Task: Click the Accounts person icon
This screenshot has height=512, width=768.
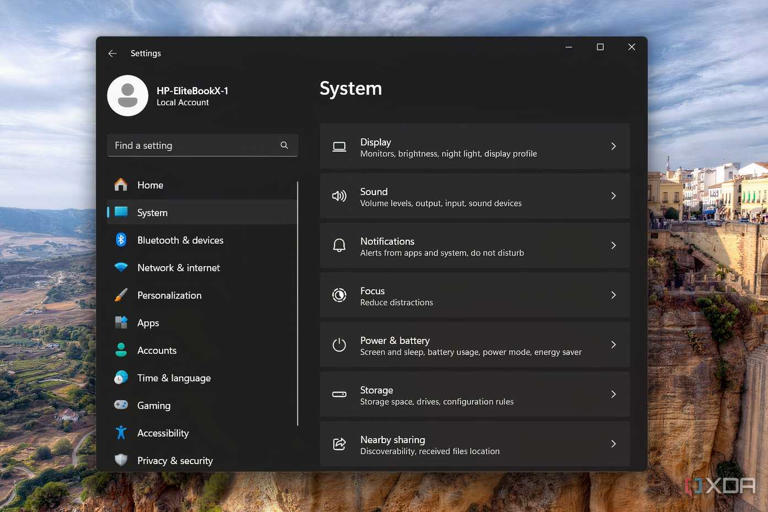Action: pos(121,350)
